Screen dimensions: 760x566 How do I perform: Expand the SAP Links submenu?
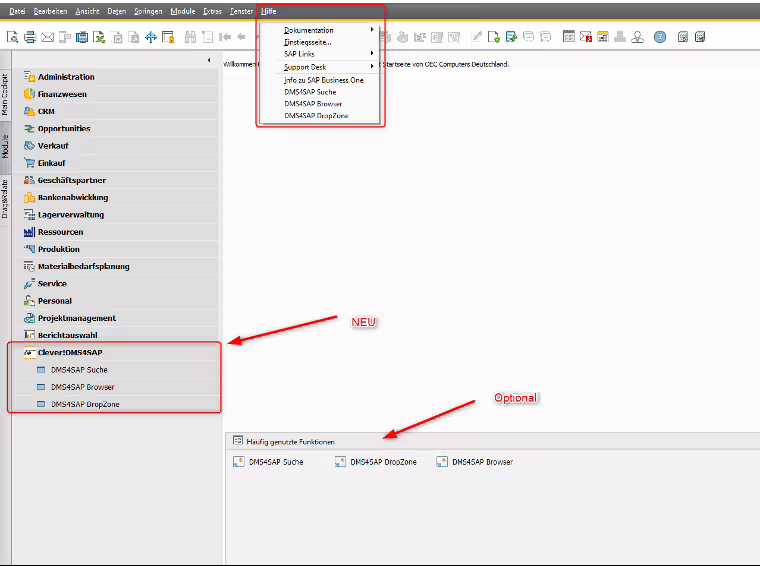tap(300, 54)
